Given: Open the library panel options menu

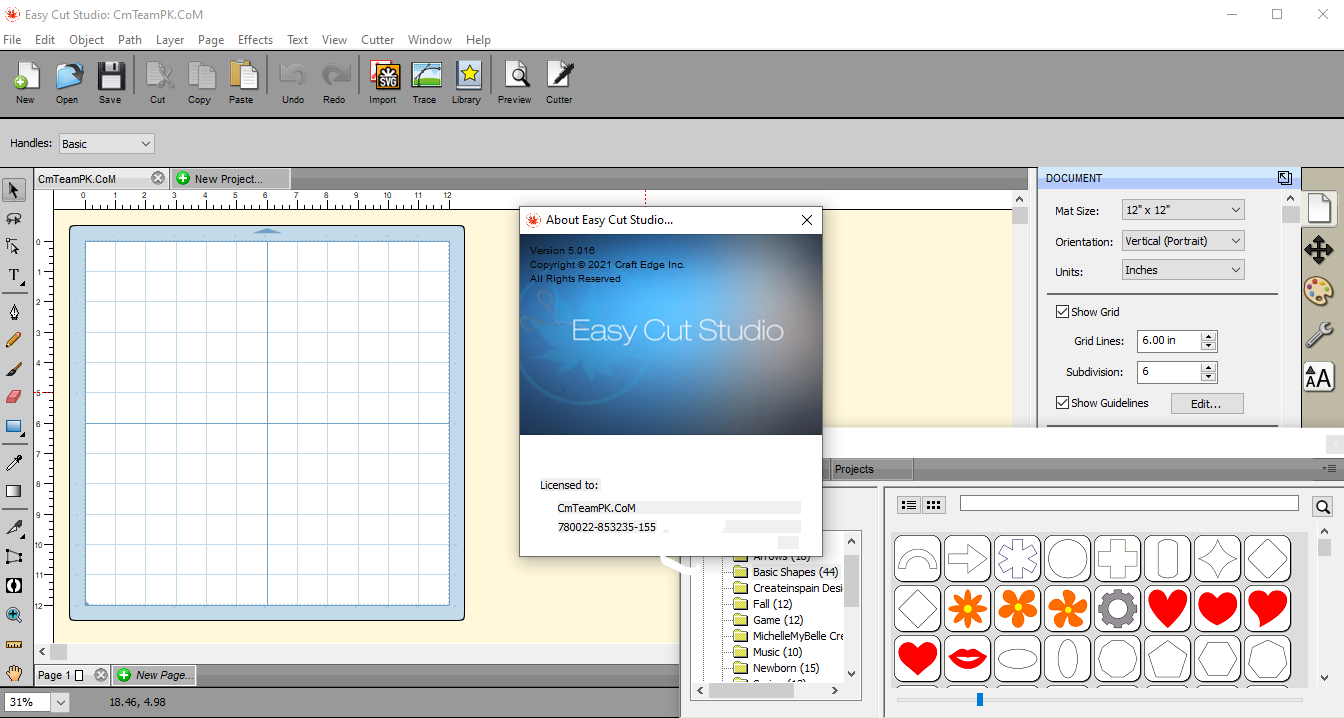Looking at the screenshot, I should click(1329, 468).
